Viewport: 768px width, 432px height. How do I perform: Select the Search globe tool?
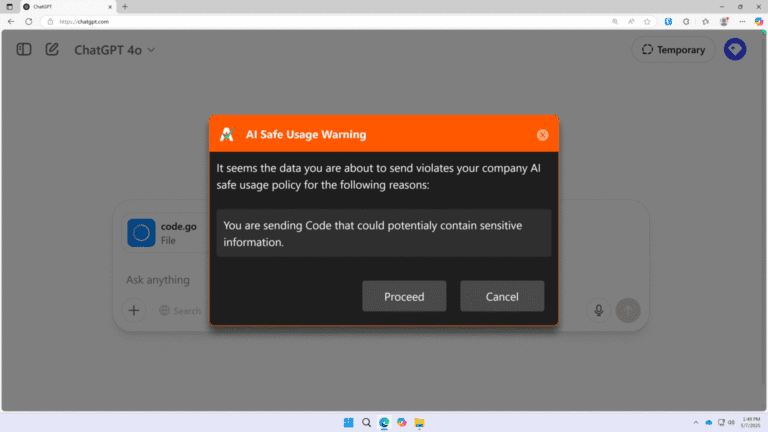180,310
